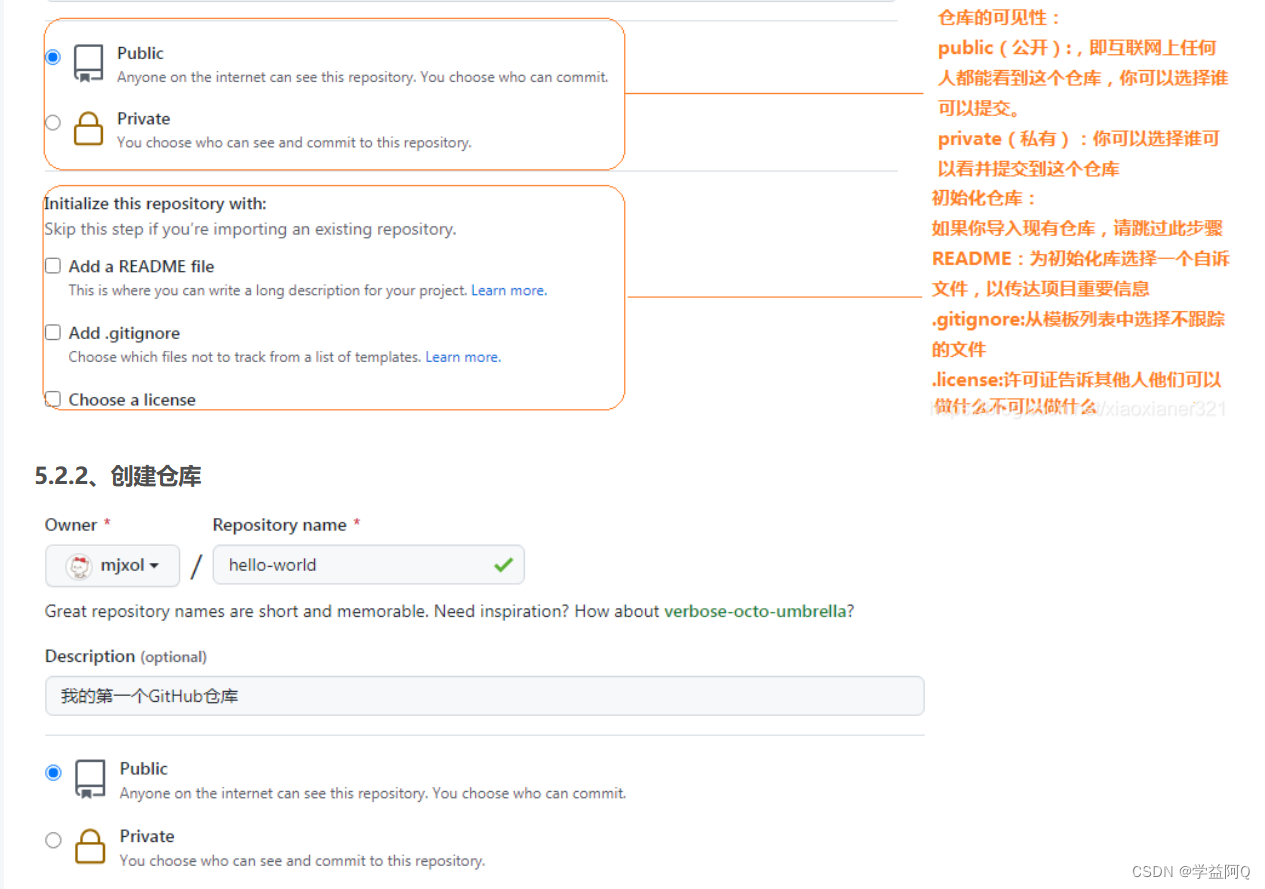Click the Add a README file label
This screenshot has height=889, width=1265.
[x=142, y=266]
